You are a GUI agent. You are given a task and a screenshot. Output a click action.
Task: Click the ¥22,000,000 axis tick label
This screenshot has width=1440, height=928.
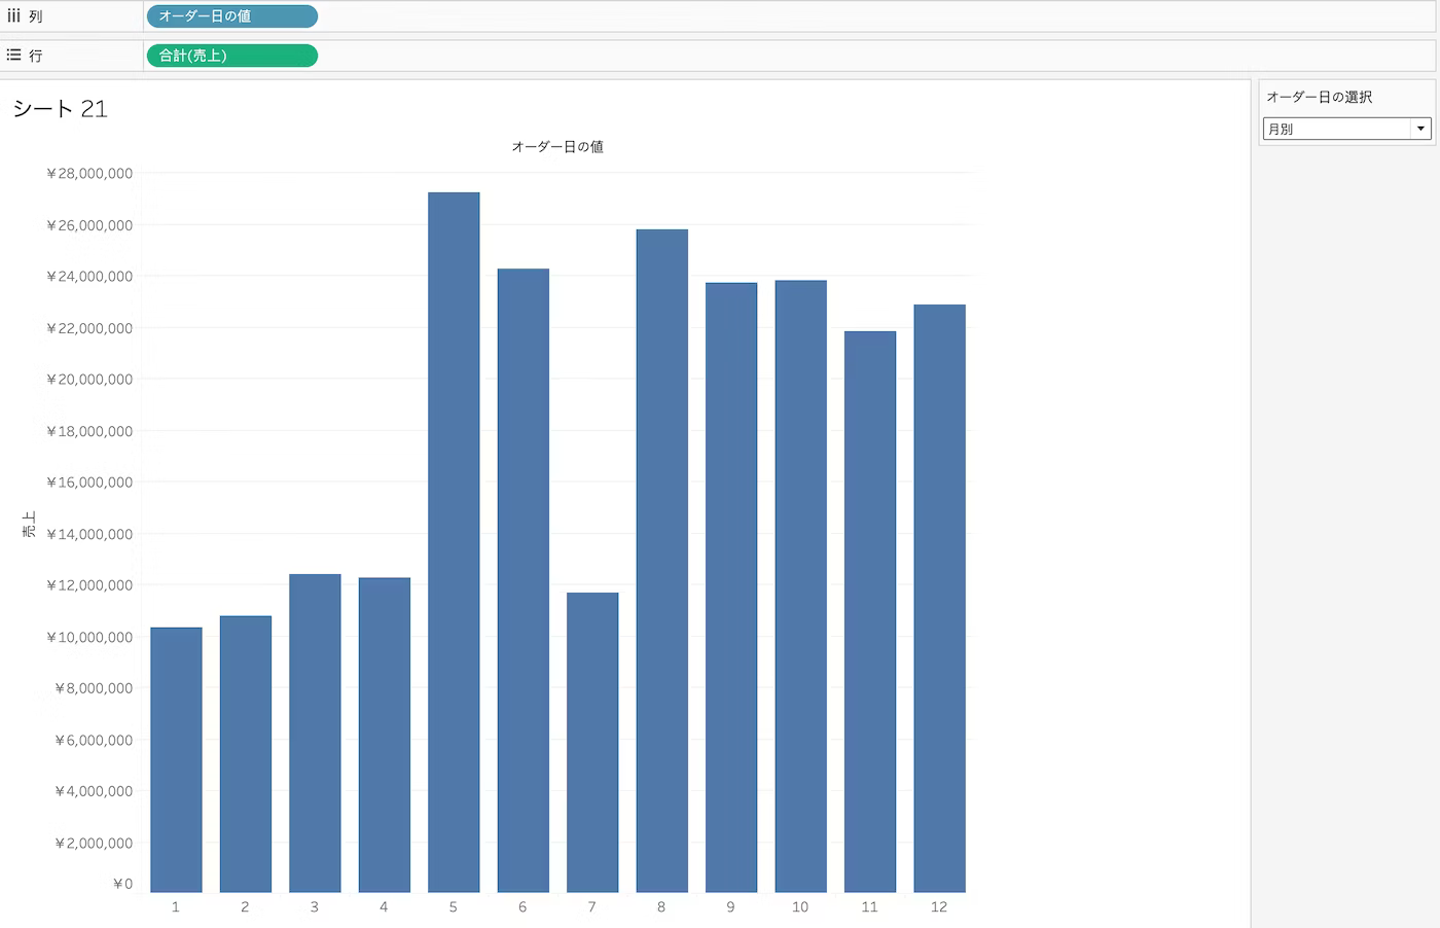pyautogui.click(x=89, y=328)
